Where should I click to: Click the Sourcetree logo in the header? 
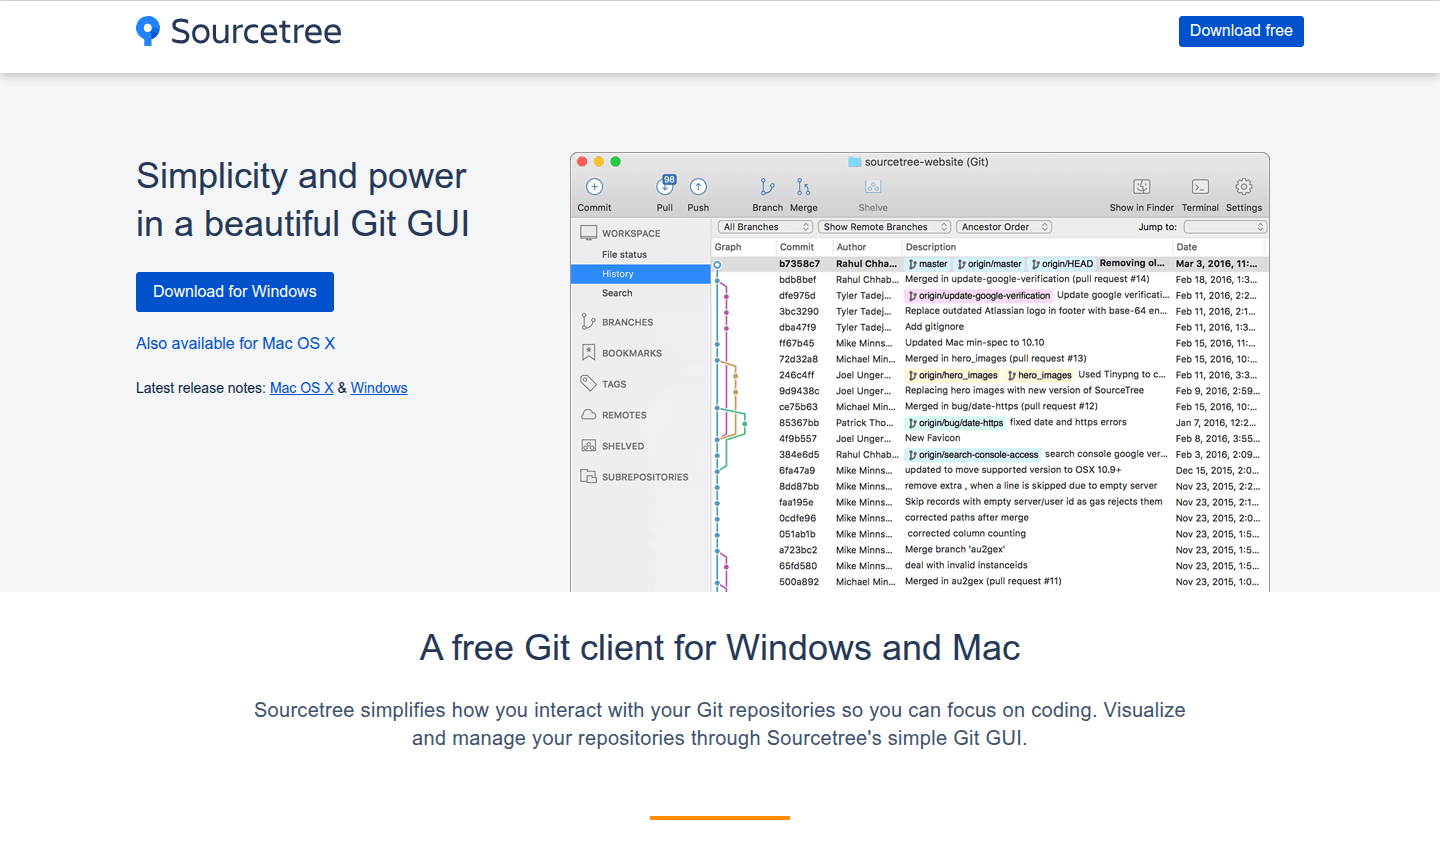click(237, 31)
